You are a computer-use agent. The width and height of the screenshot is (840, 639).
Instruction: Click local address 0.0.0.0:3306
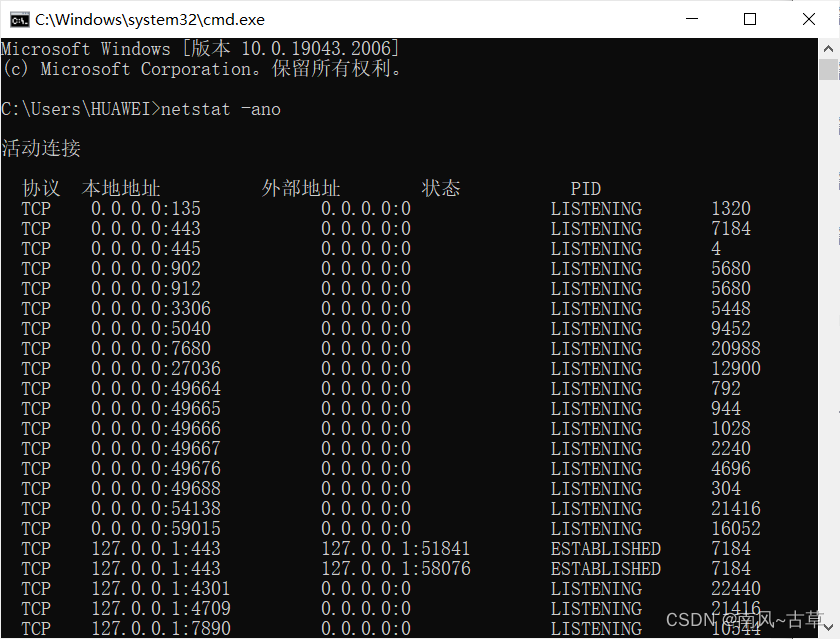point(151,309)
